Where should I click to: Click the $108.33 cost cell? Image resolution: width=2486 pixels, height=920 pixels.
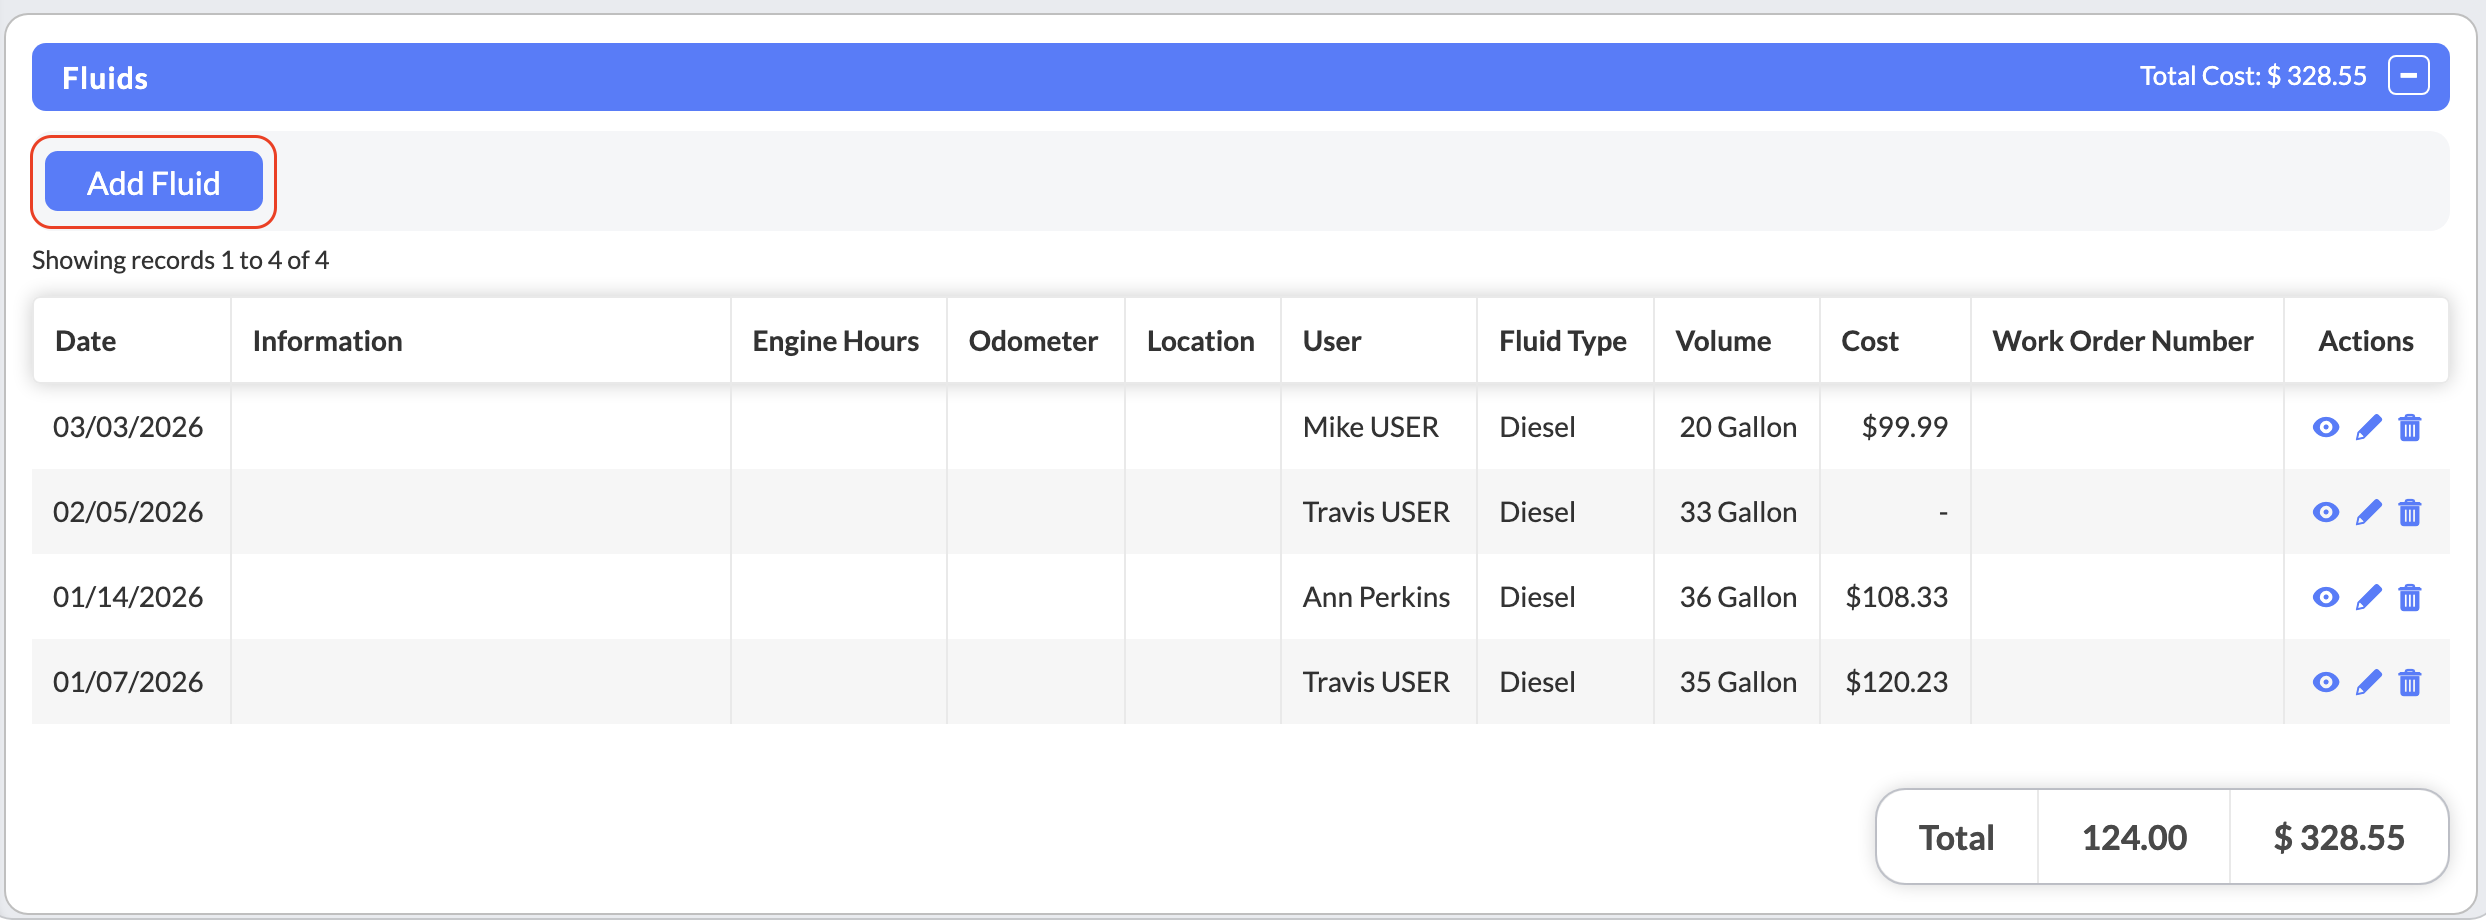click(1897, 597)
